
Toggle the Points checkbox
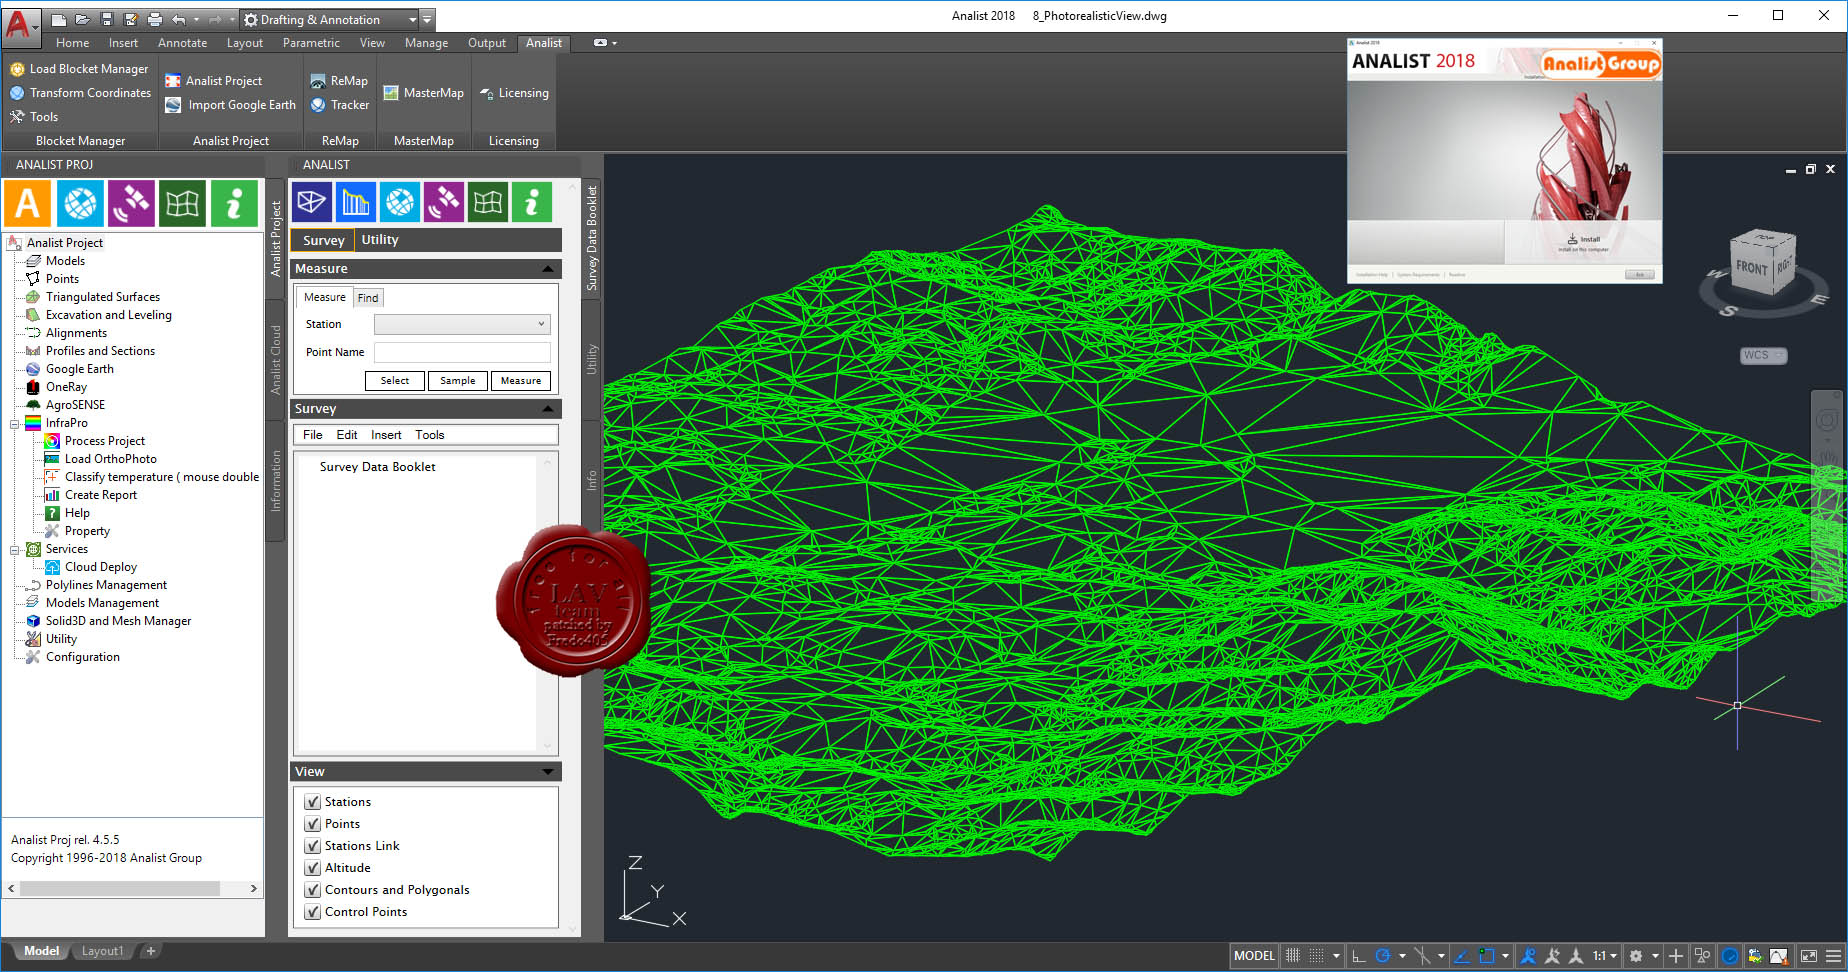coord(313,824)
